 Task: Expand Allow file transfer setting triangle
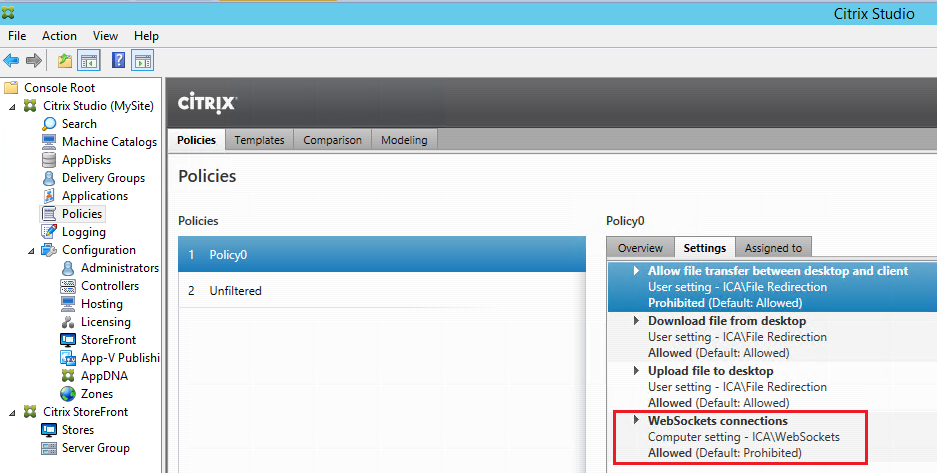tap(636, 271)
